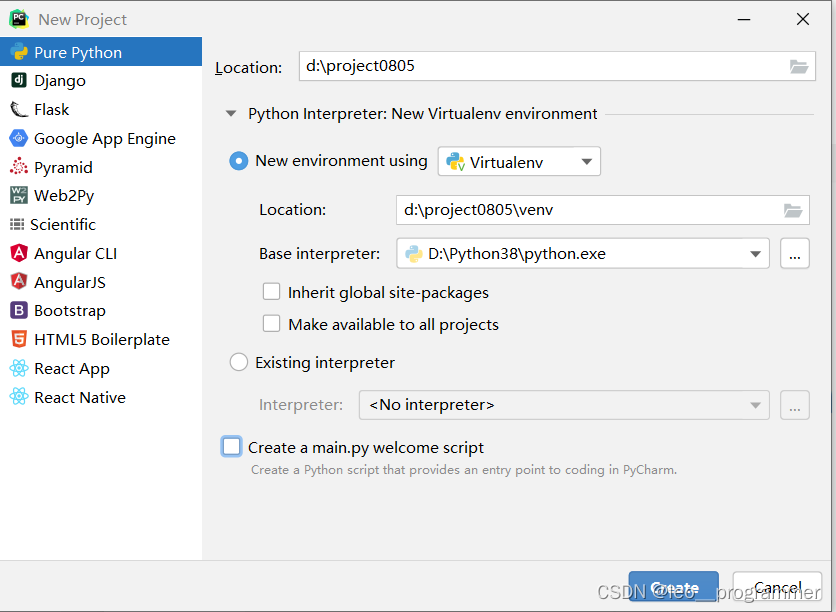Click the Angular CLI red shield icon
The height and width of the screenshot is (612, 836).
[x=19, y=253]
